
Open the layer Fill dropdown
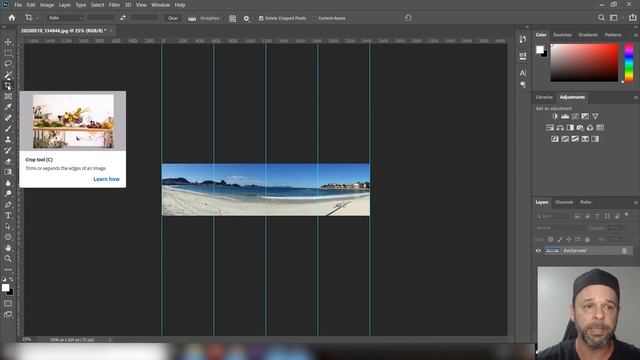pos(617,239)
